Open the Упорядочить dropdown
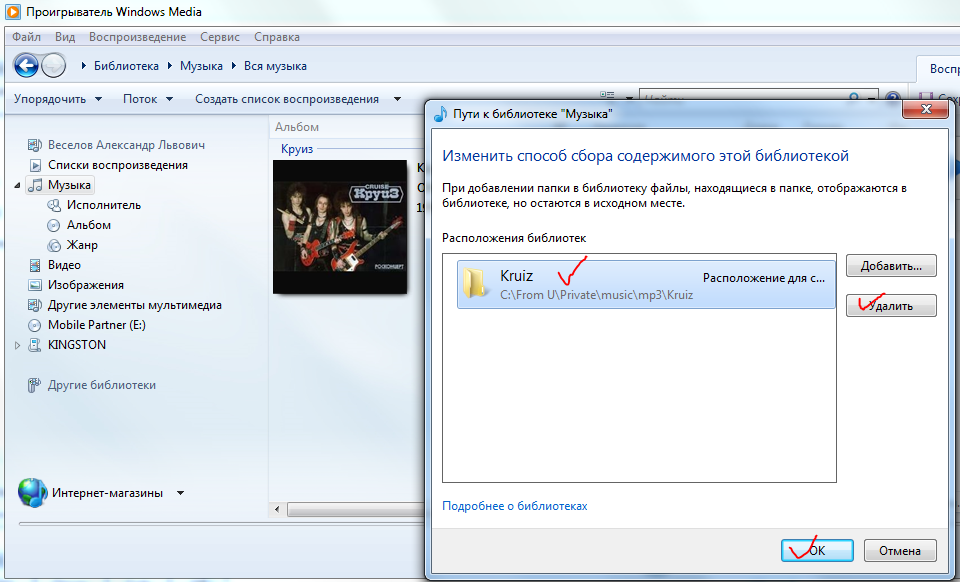 pyautogui.click(x=58, y=99)
